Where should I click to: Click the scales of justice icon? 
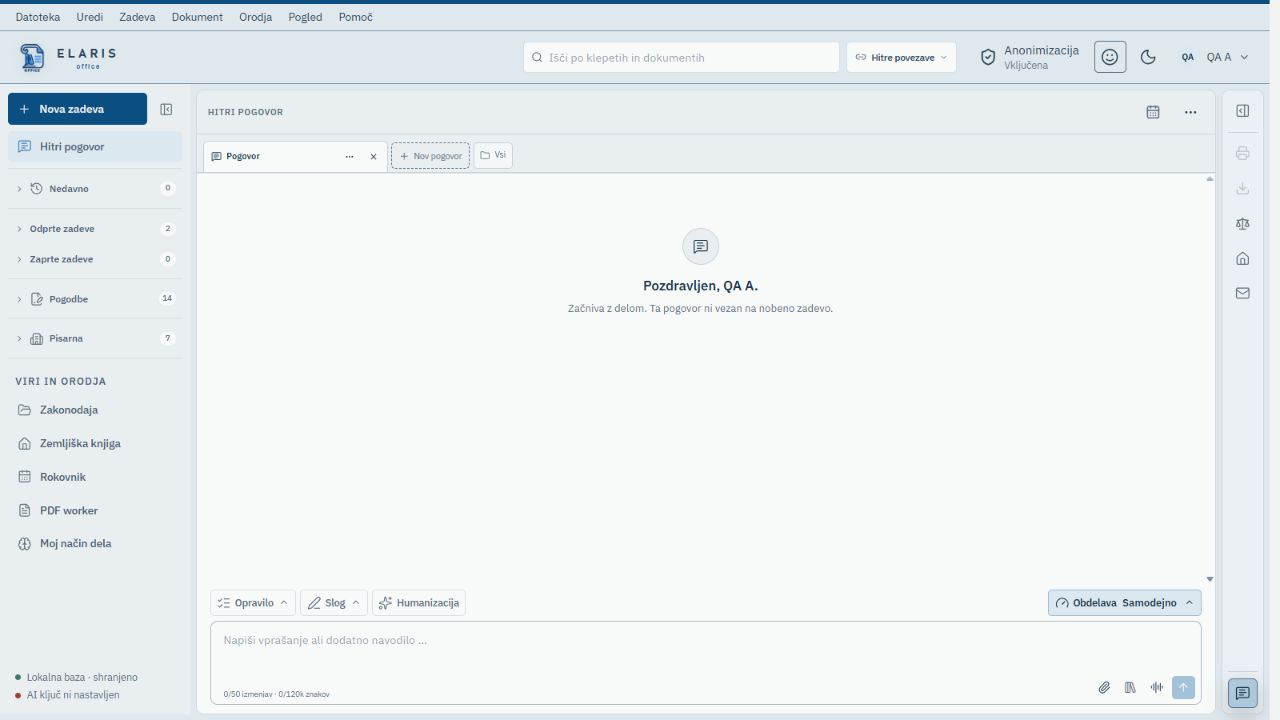1243,224
